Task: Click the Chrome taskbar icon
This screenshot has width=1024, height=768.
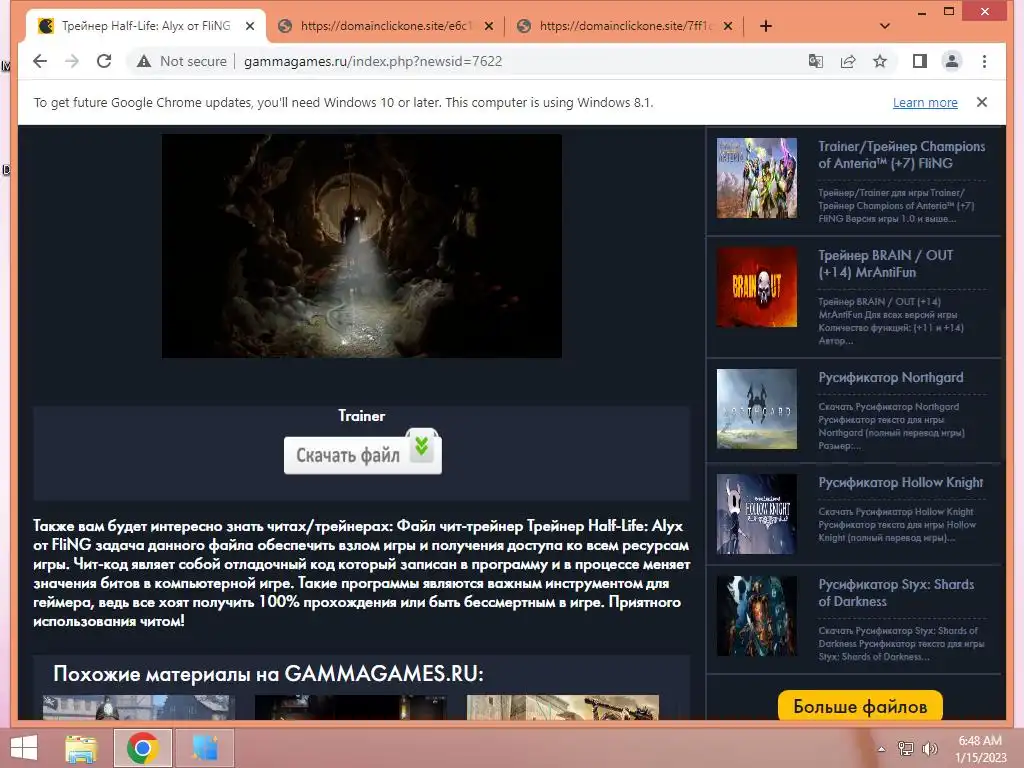Action: pyautogui.click(x=143, y=748)
